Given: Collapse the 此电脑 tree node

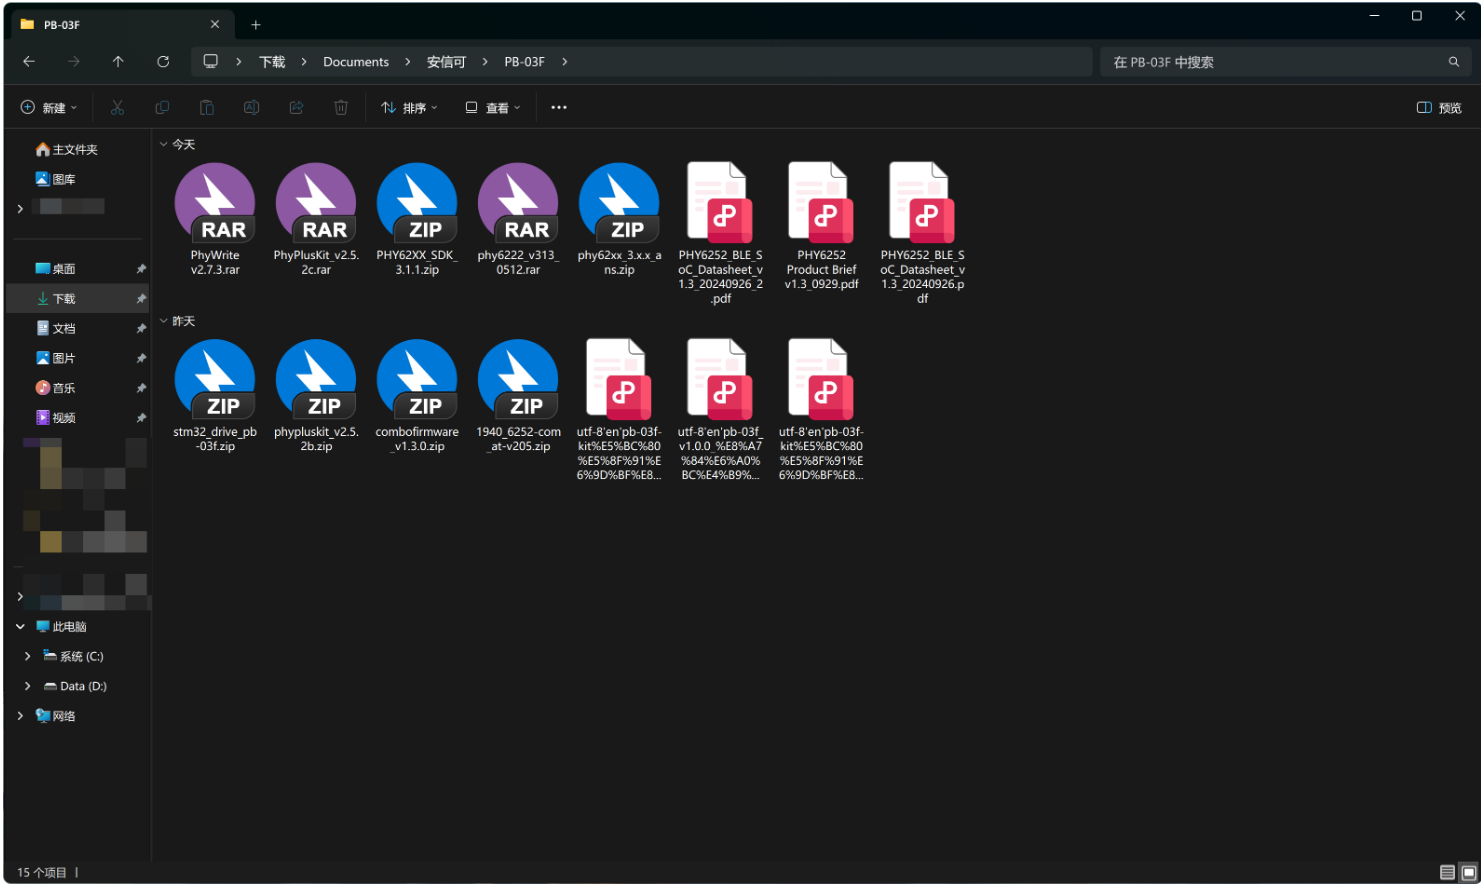Looking at the screenshot, I should [x=20, y=627].
